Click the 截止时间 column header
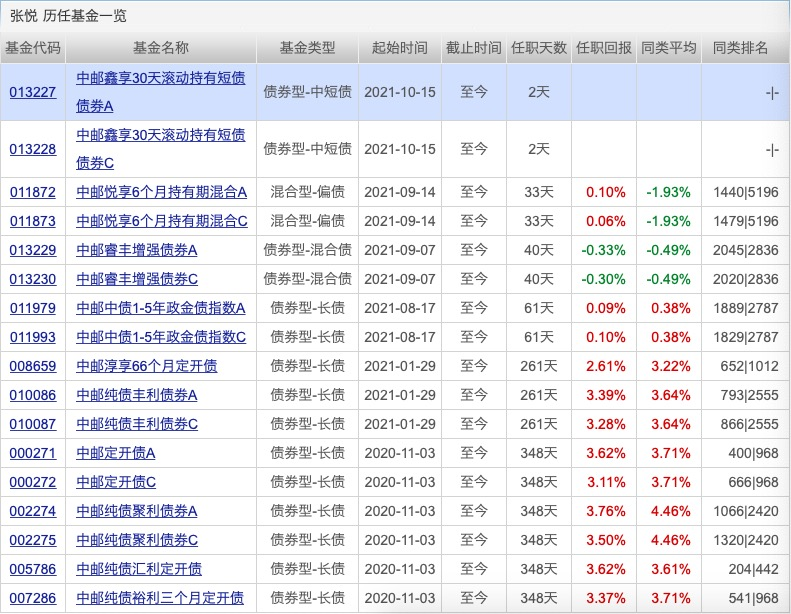The width and height of the screenshot is (791, 614). [x=474, y=48]
